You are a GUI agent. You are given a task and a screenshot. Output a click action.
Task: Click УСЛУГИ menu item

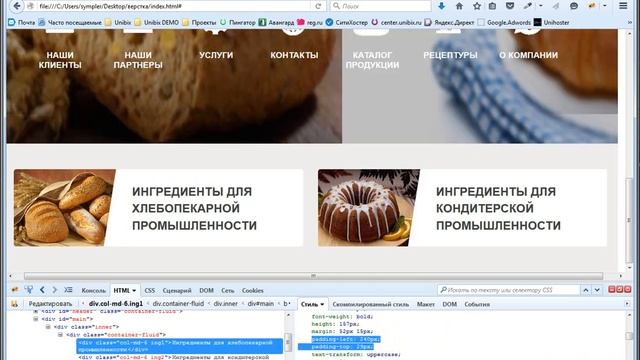pos(216,55)
